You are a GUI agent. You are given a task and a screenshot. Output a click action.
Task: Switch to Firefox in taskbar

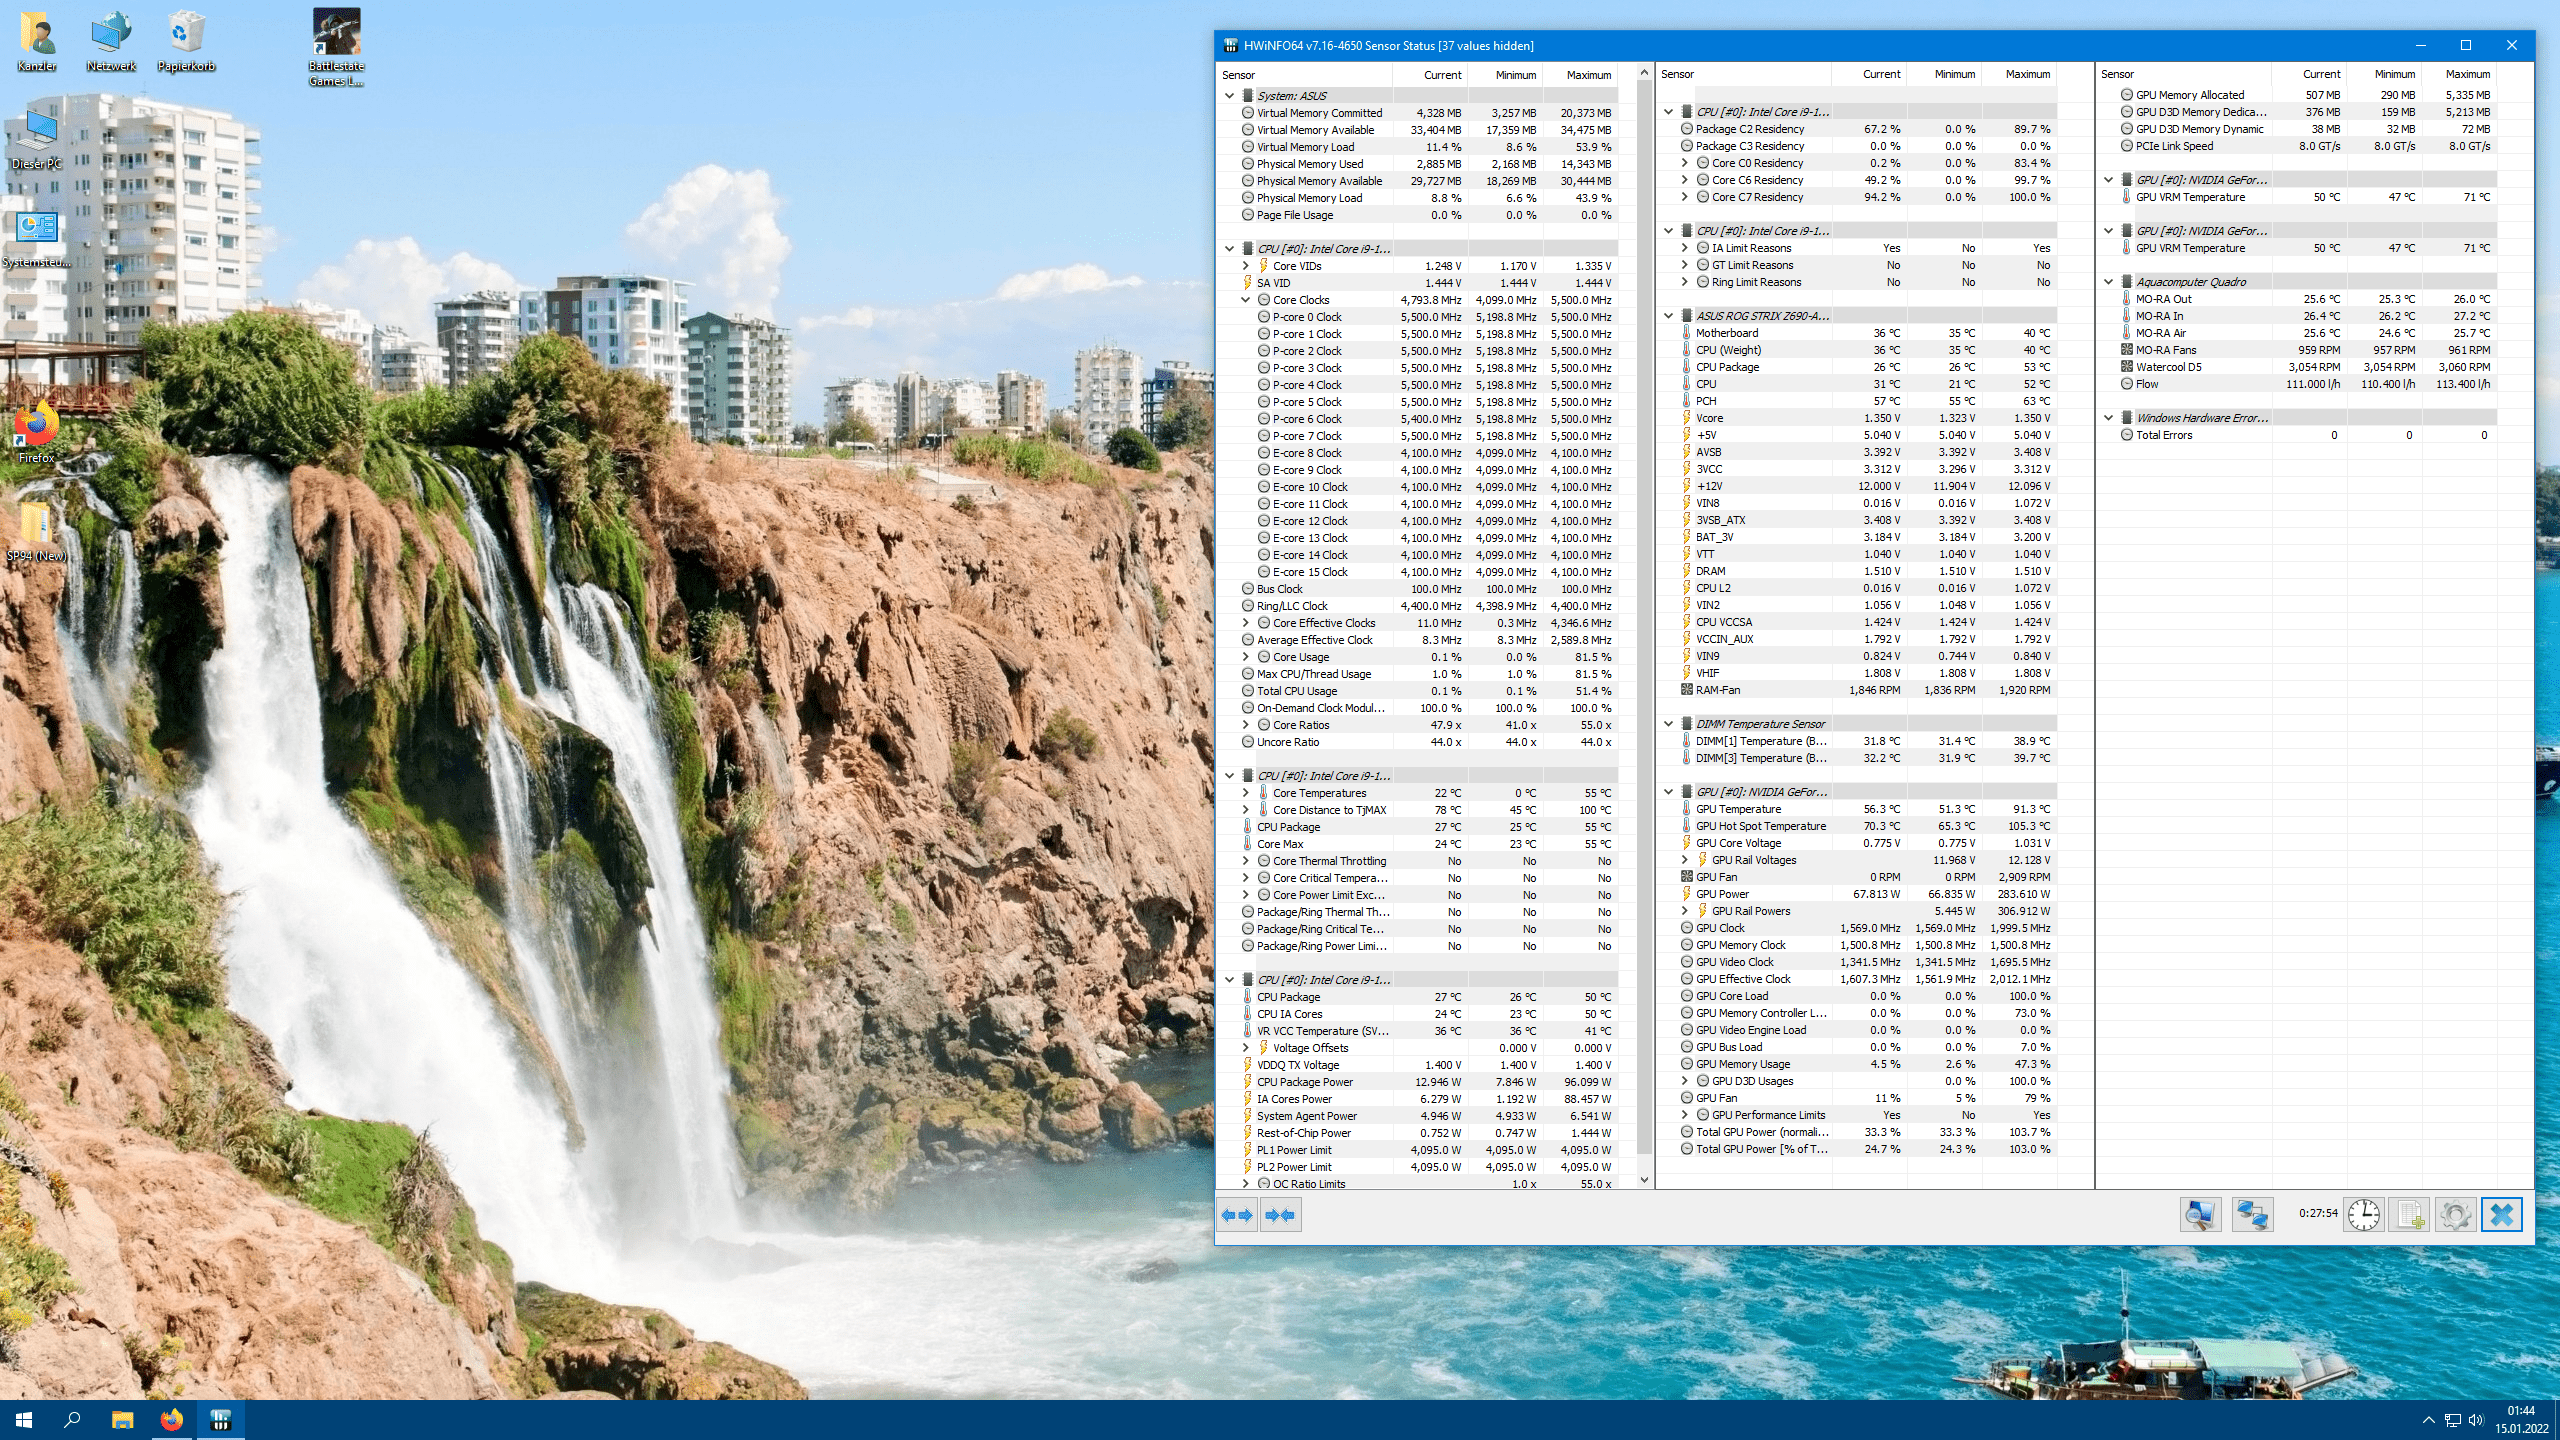point(171,1420)
